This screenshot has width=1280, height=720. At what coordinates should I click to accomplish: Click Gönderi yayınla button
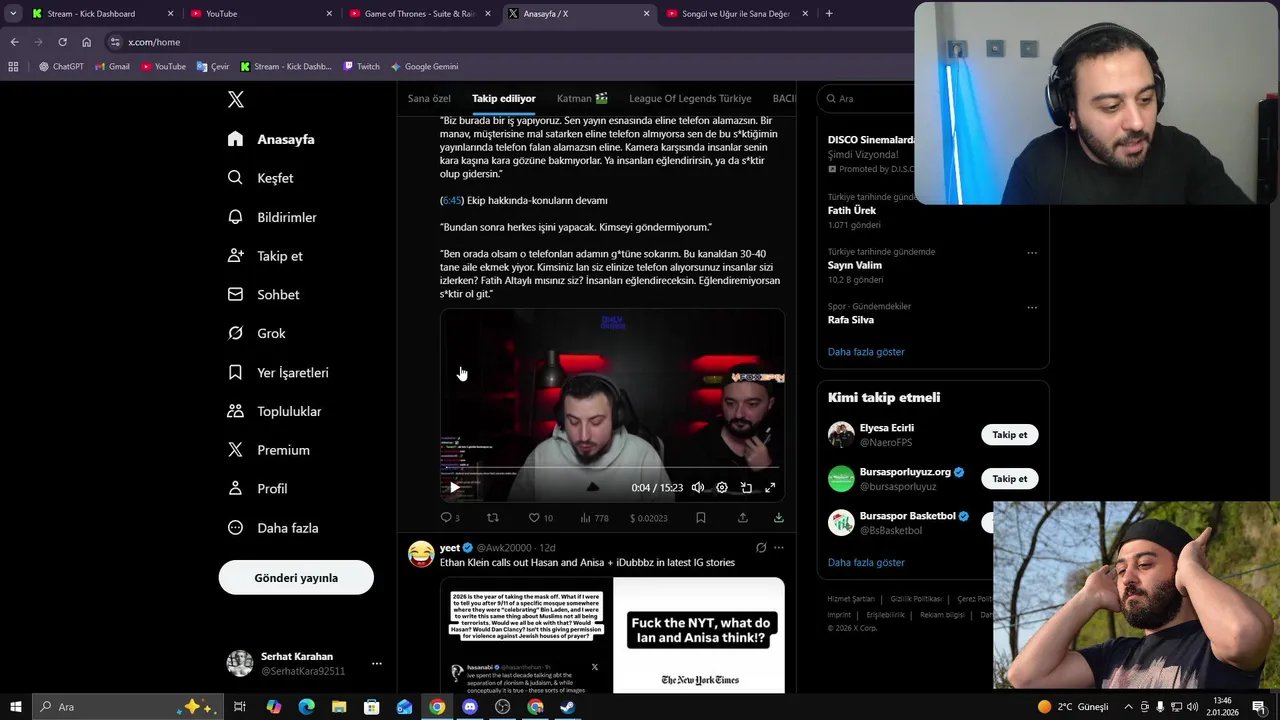(296, 578)
